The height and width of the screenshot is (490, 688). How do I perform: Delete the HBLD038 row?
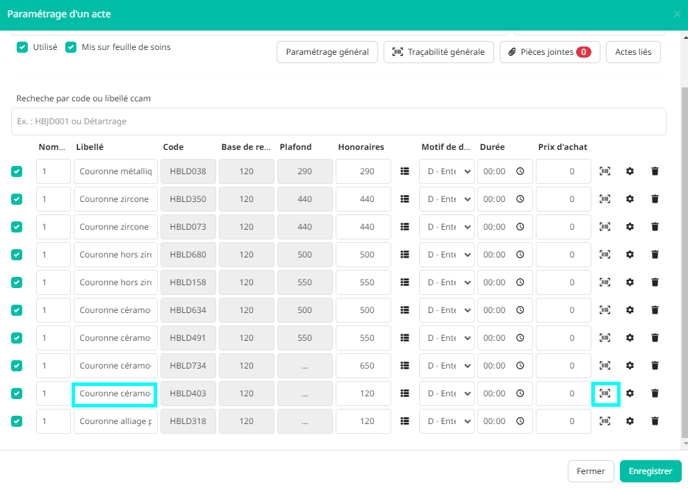tap(655, 171)
